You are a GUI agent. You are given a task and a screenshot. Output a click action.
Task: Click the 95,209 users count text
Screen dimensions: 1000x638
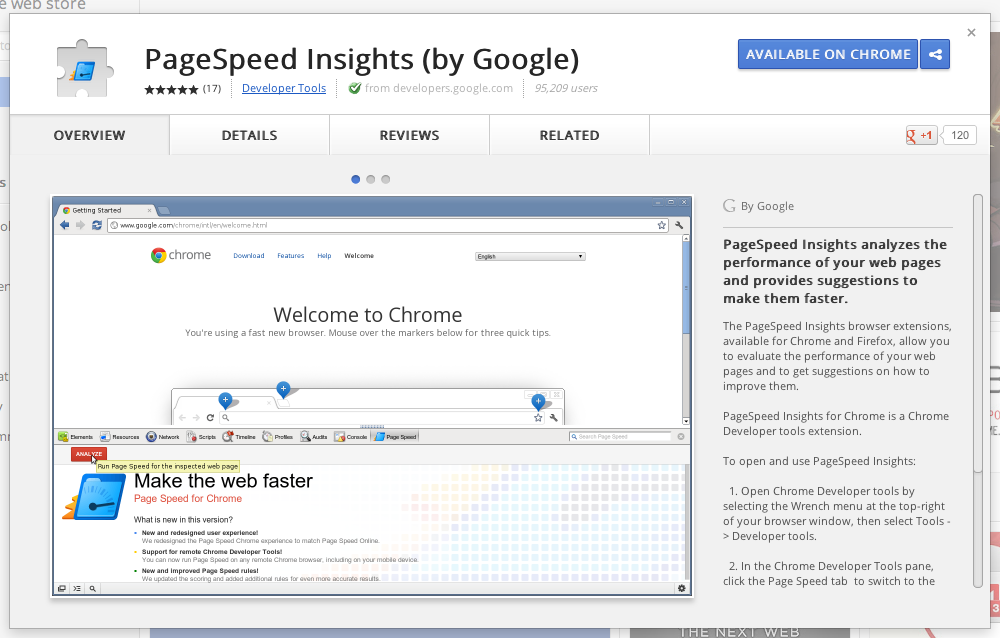566,88
